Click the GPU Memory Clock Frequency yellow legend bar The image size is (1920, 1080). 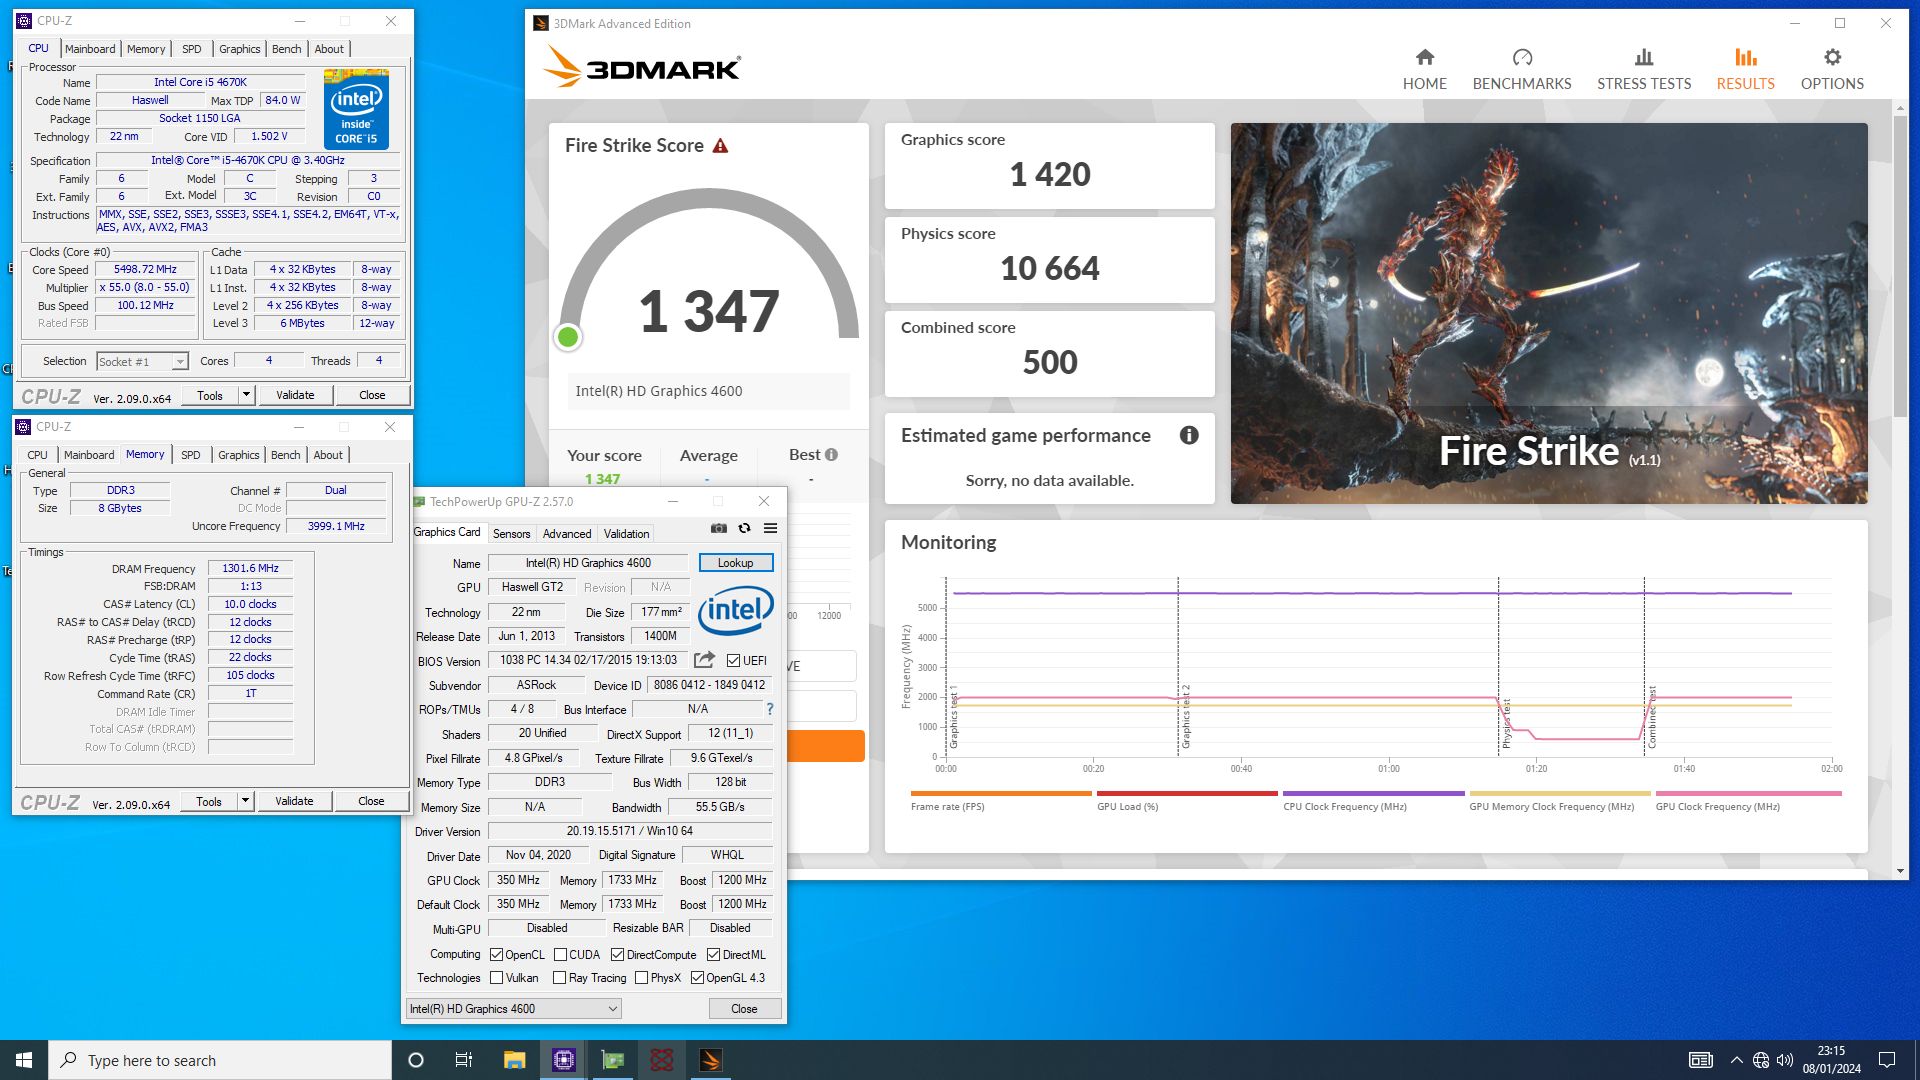[x=1559, y=794]
